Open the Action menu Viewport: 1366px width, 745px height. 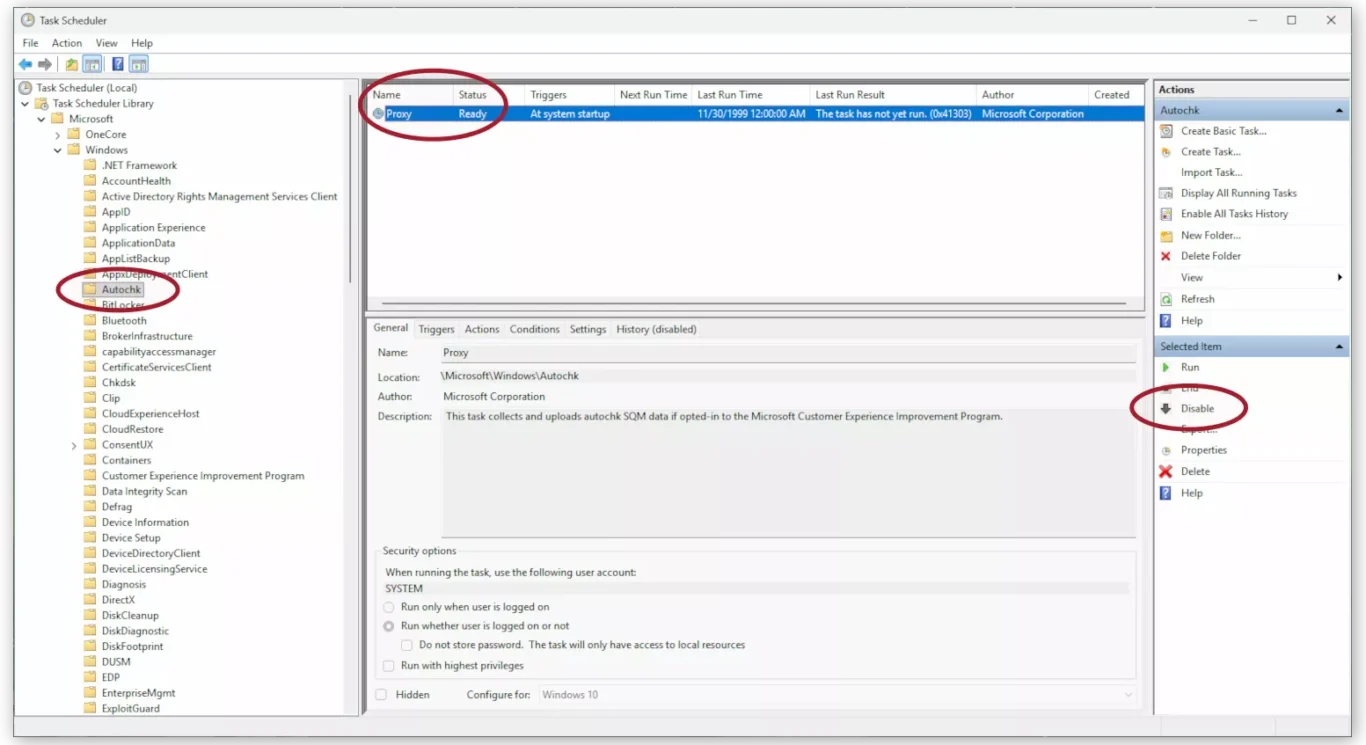pyautogui.click(x=67, y=43)
